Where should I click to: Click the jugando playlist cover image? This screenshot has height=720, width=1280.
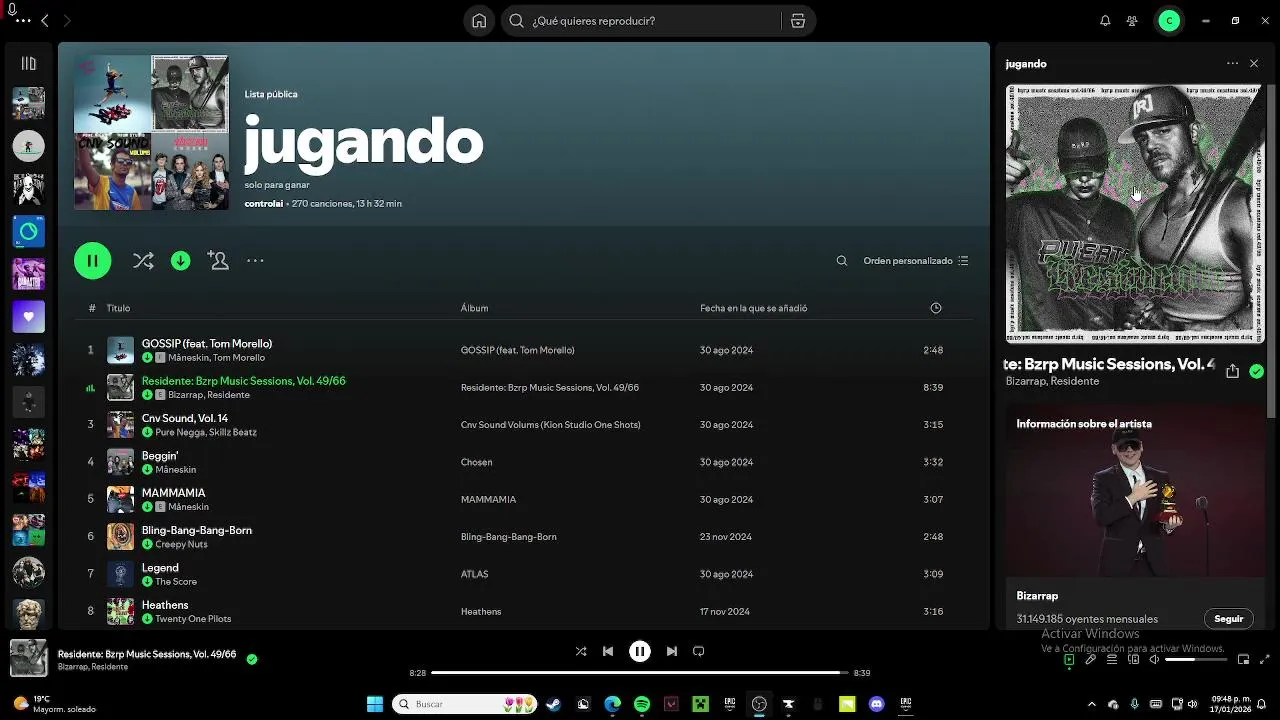pyautogui.click(x=151, y=132)
